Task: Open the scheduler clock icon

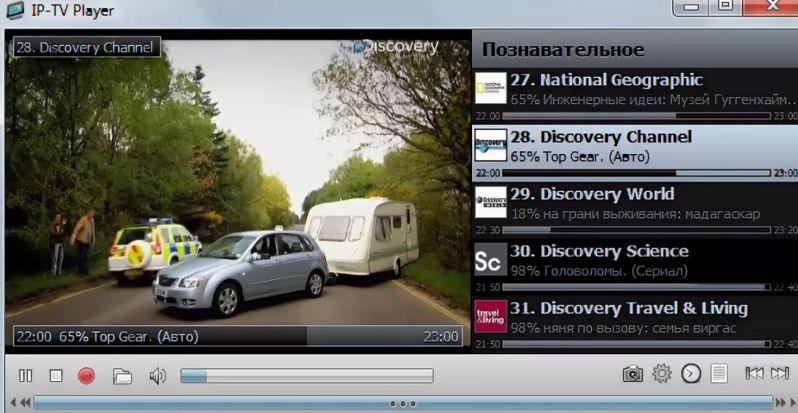Action: (691, 374)
